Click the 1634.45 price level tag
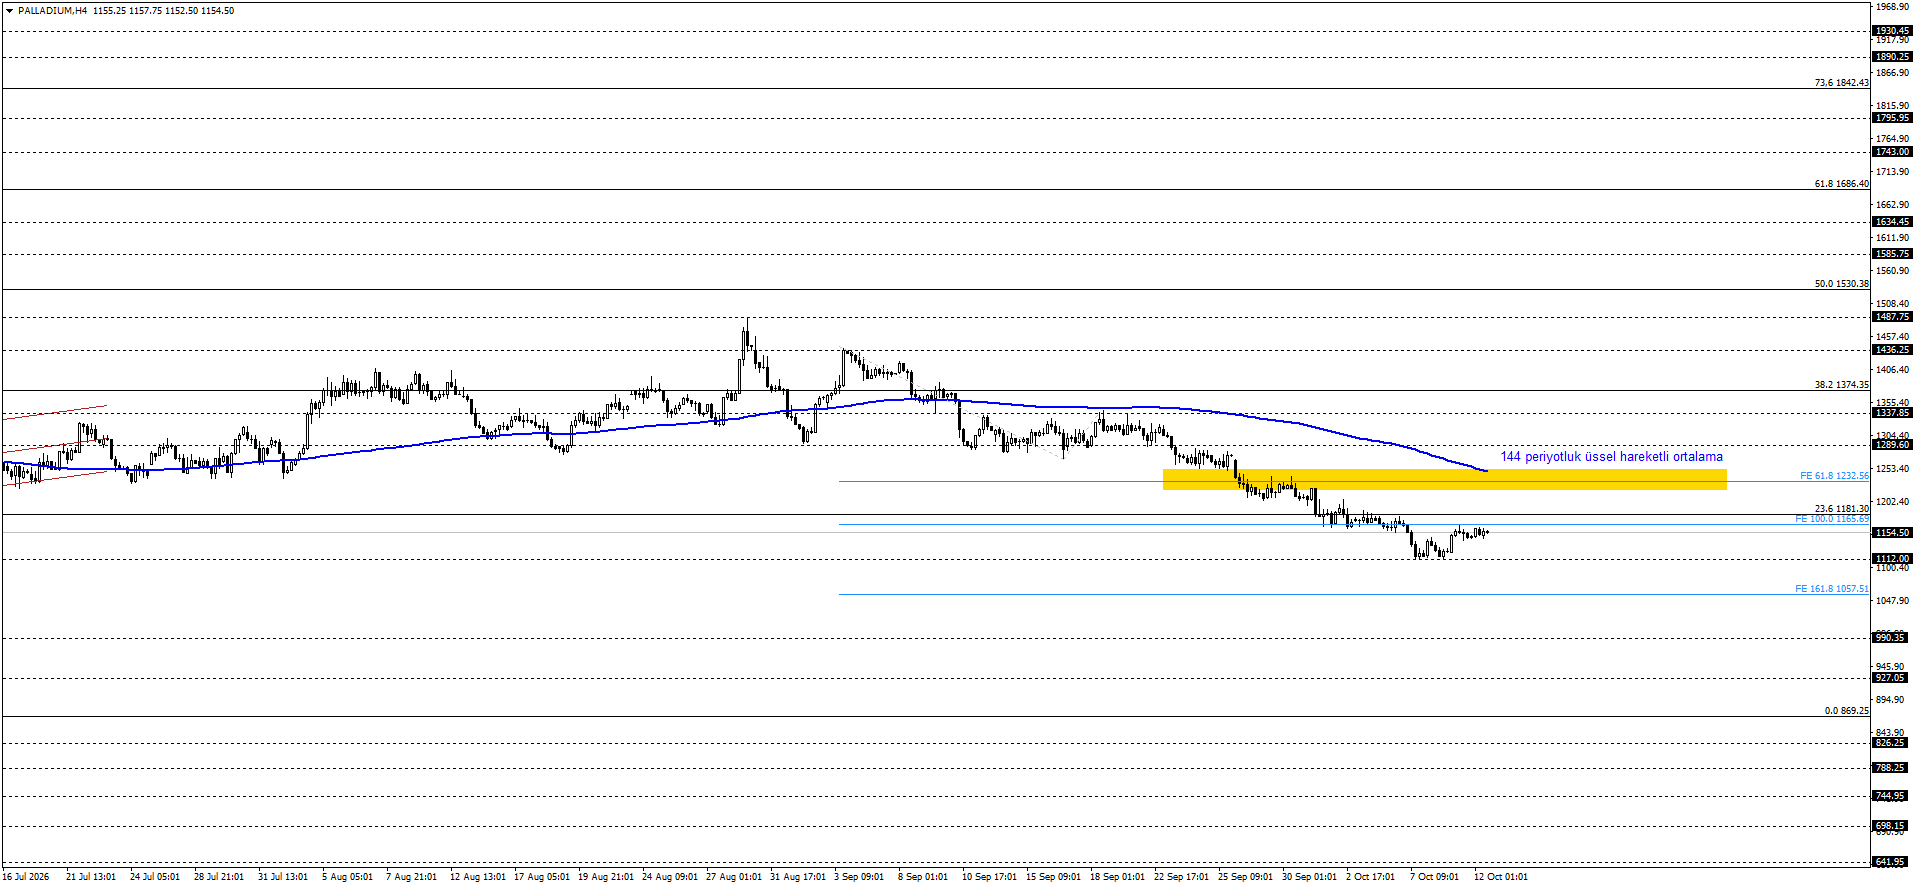This screenshot has width=1916, height=888. (x=1892, y=222)
